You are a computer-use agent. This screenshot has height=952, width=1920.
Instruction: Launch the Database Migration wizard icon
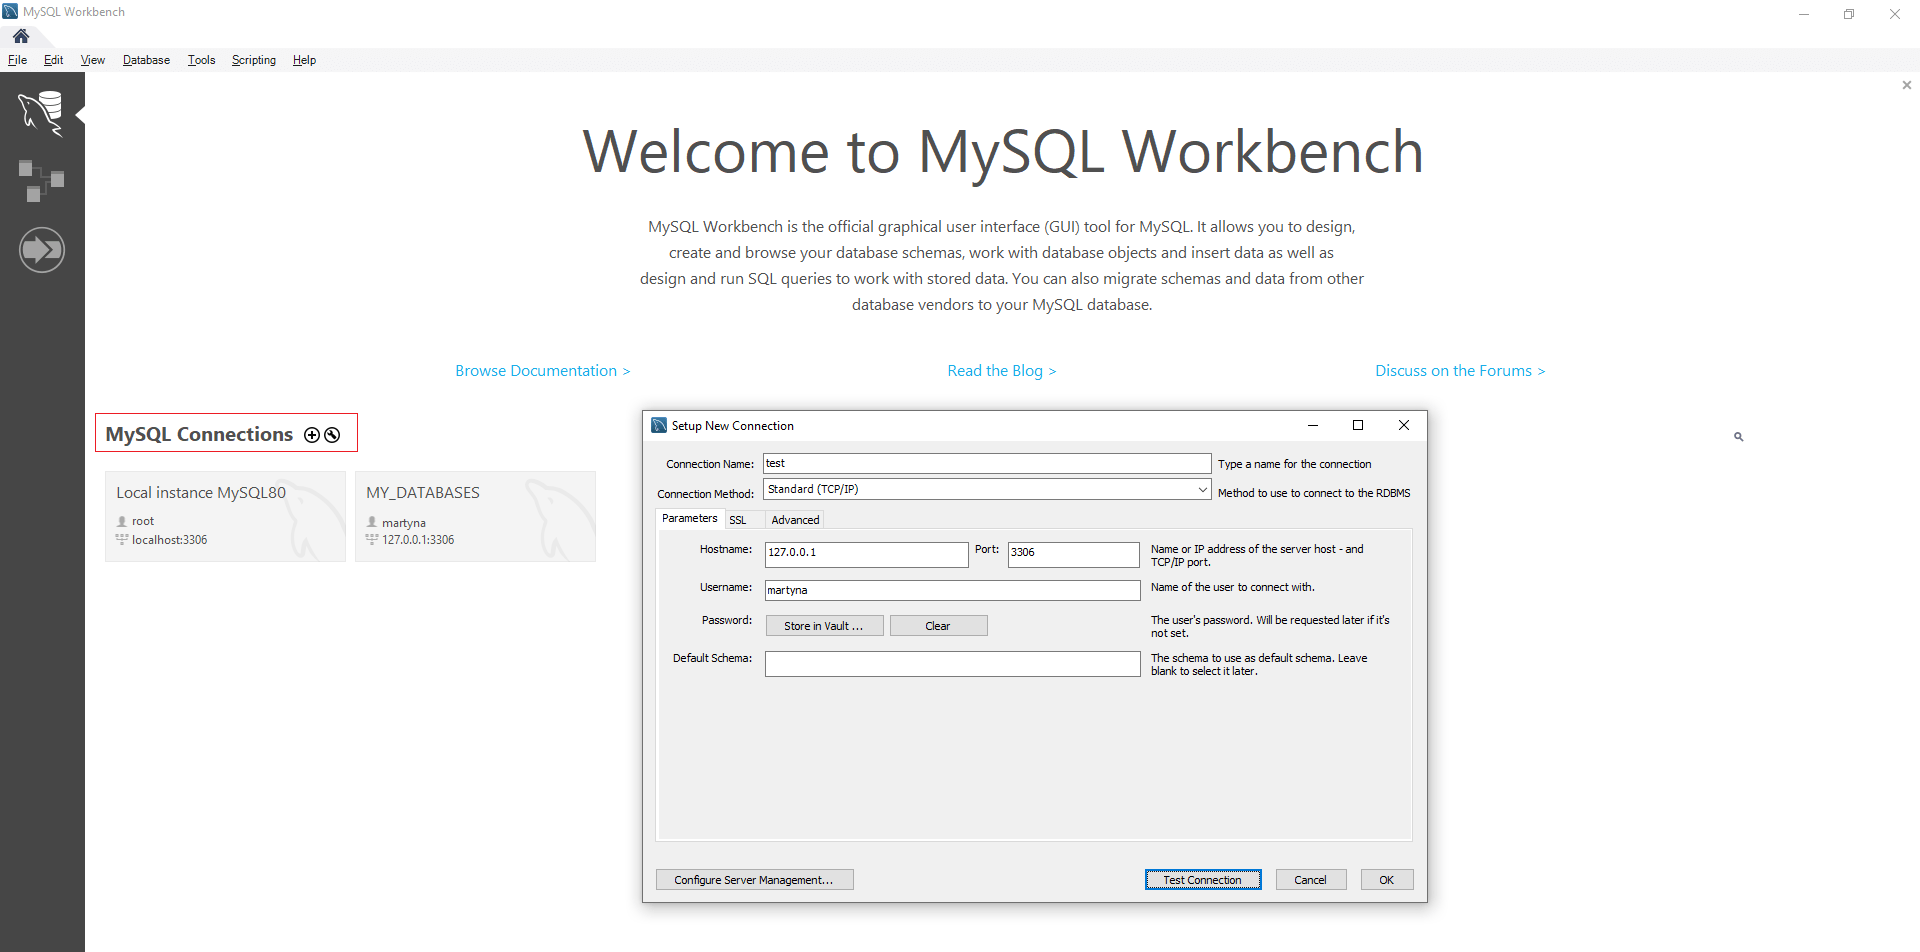(x=42, y=249)
